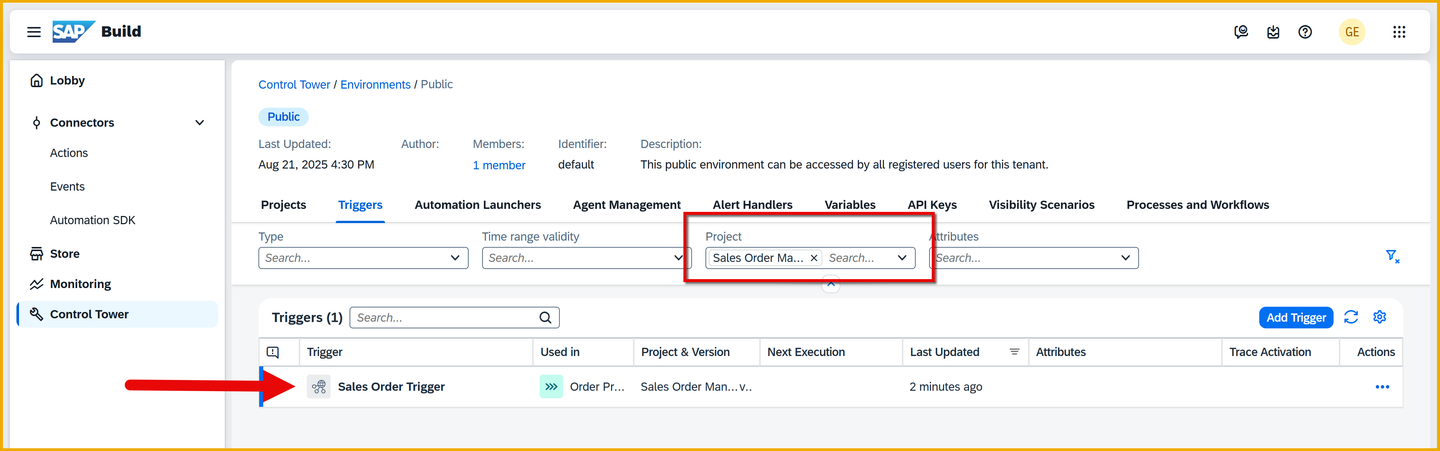
Task: Open the Sales Order Trigger row
Action: tap(830, 387)
